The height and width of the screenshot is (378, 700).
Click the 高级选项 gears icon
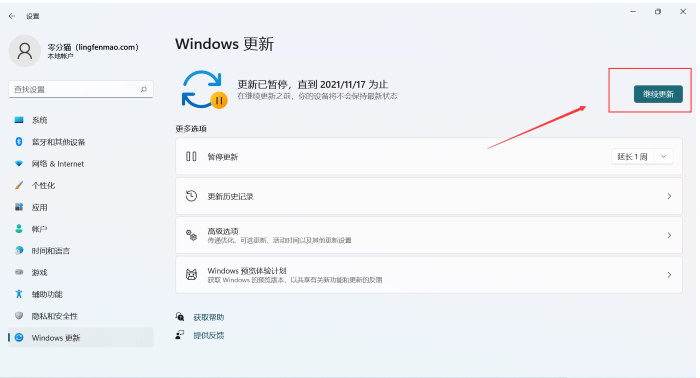point(191,235)
